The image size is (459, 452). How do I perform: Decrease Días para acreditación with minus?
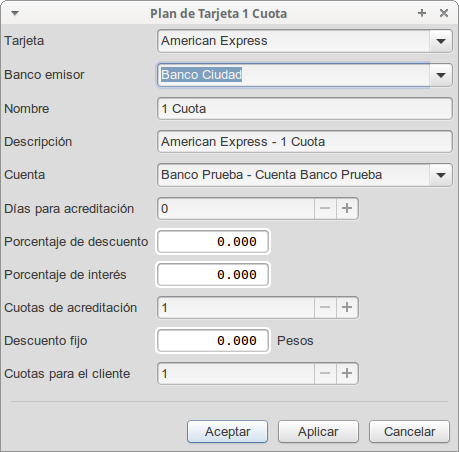325,209
